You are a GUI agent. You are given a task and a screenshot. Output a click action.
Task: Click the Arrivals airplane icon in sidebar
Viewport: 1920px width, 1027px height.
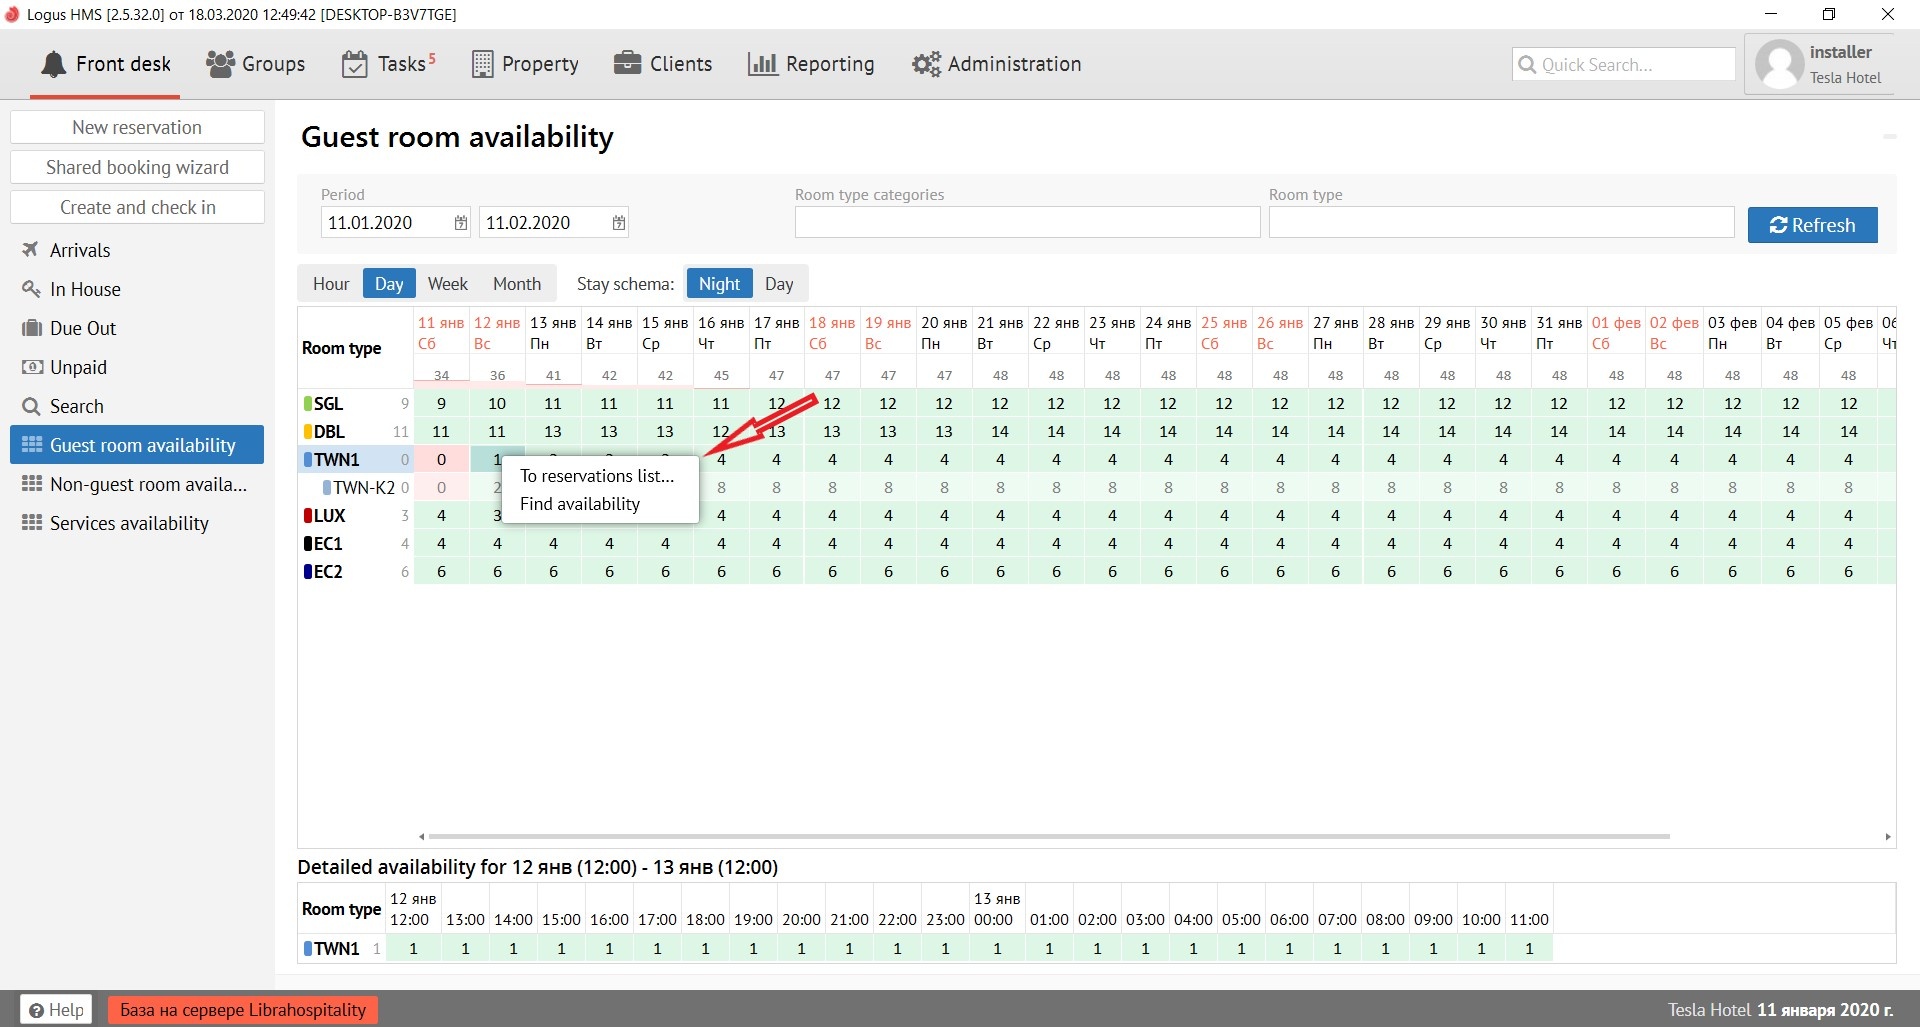pyautogui.click(x=31, y=250)
